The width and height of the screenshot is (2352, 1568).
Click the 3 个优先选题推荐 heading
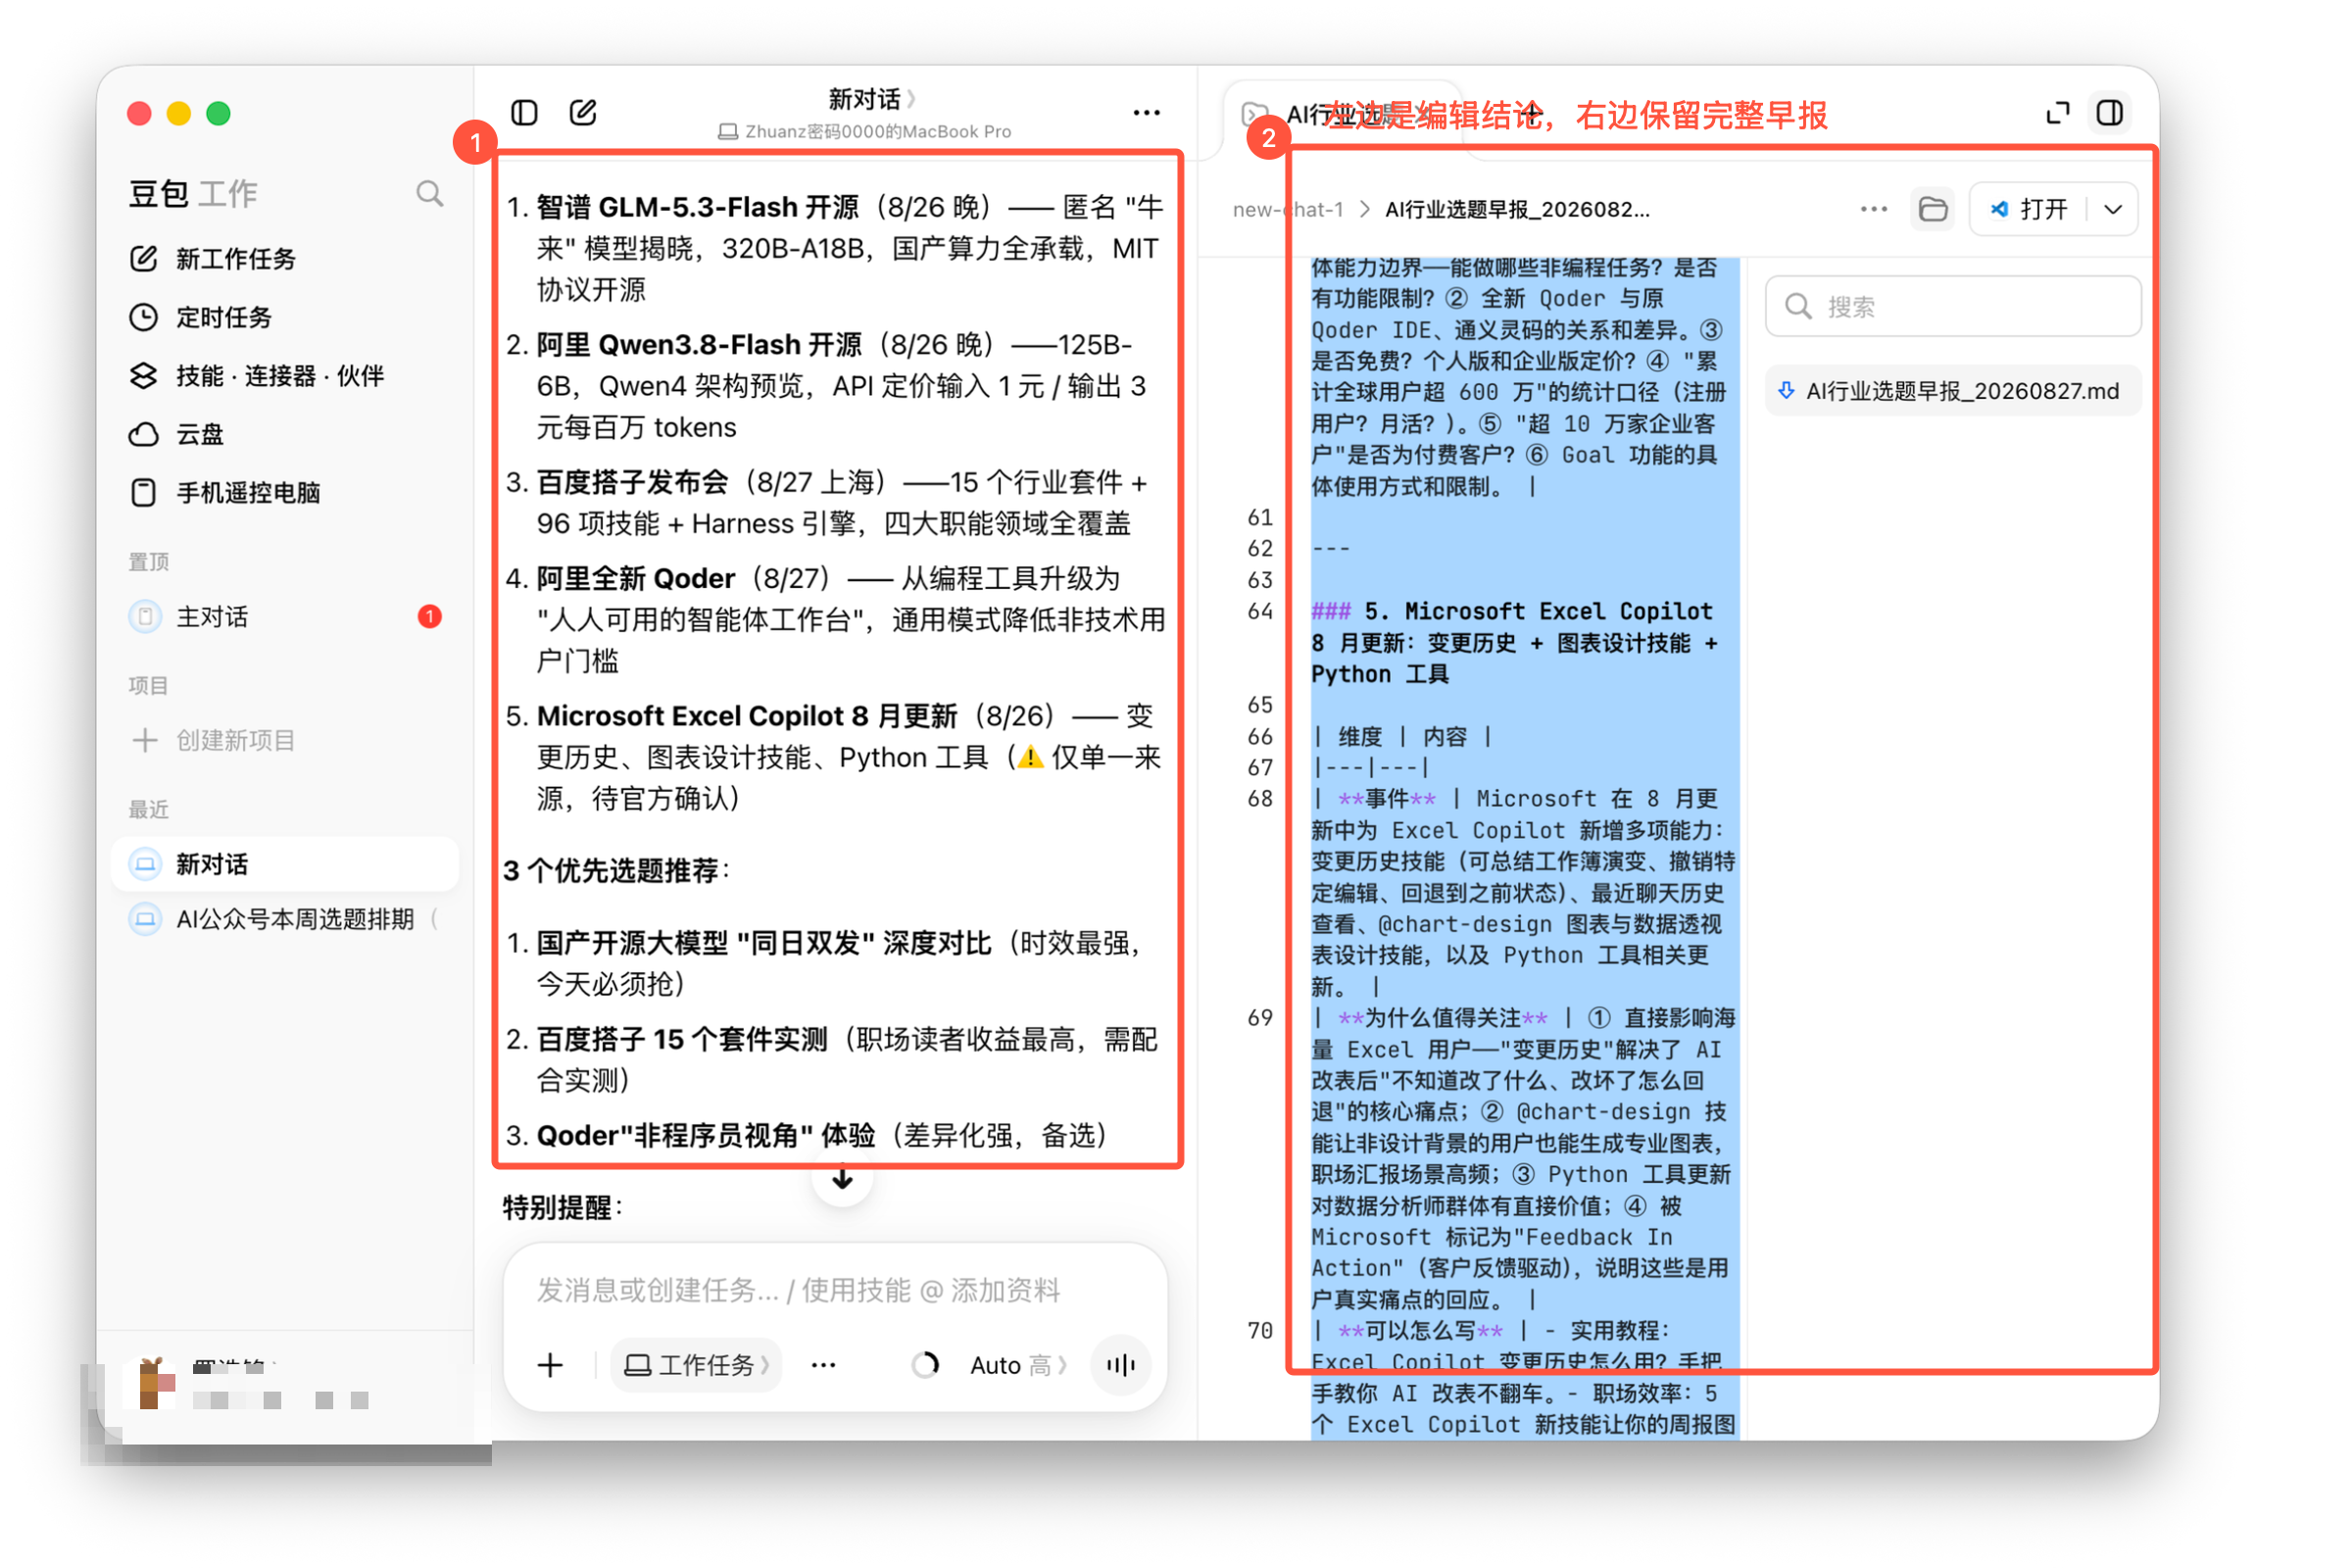(616, 871)
